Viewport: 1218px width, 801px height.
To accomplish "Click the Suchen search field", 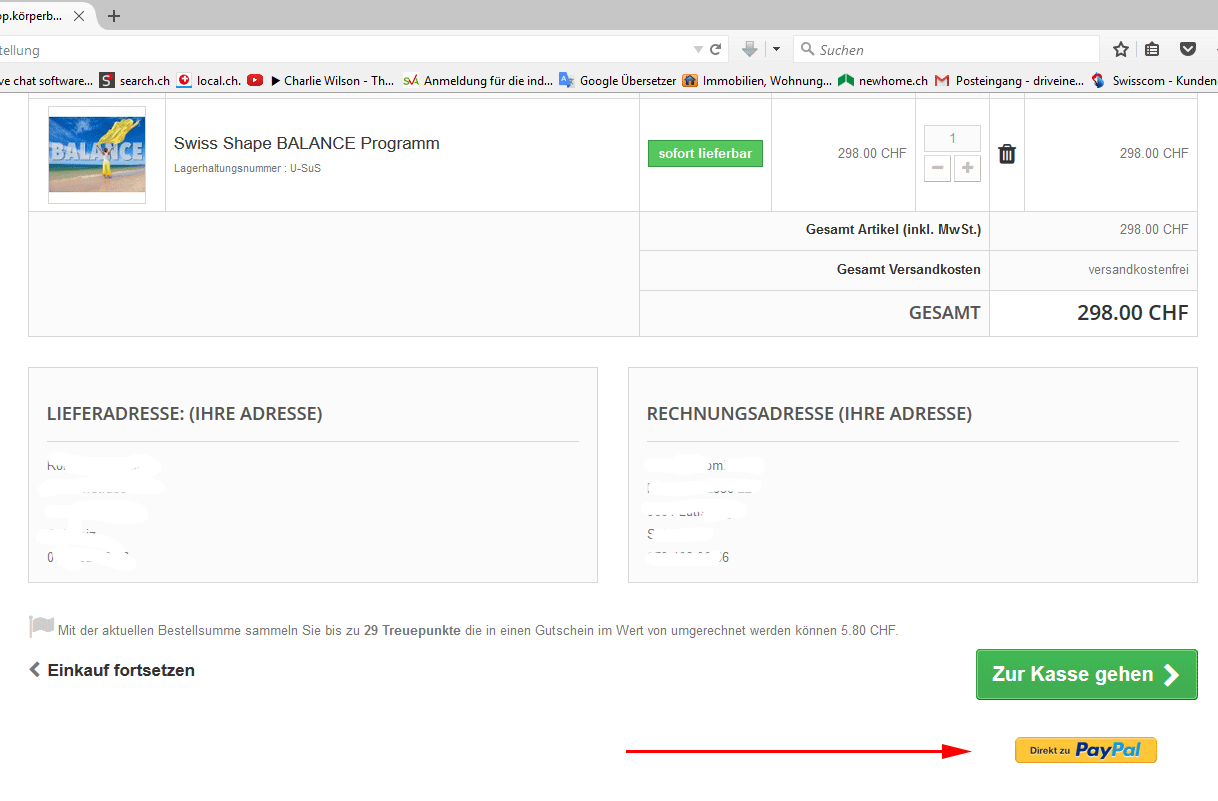I will pos(946,49).
